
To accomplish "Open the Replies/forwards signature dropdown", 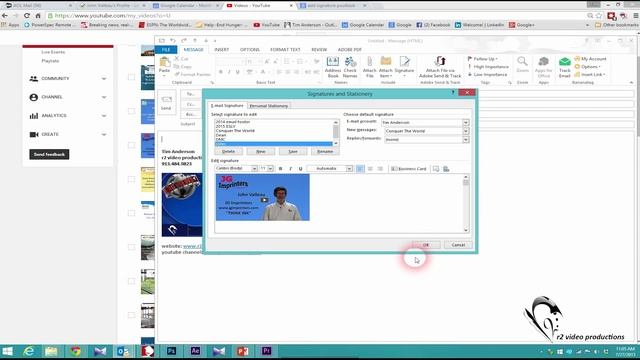I will 466,140.
